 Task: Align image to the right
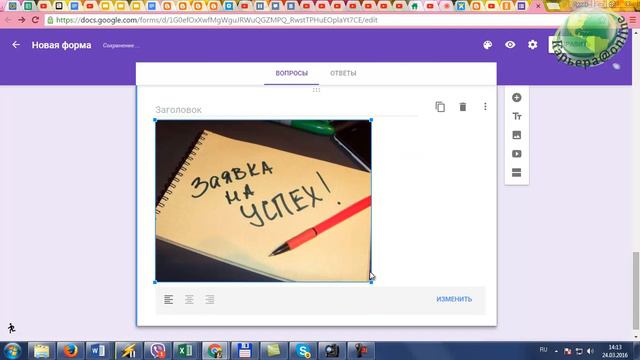pos(210,299)
